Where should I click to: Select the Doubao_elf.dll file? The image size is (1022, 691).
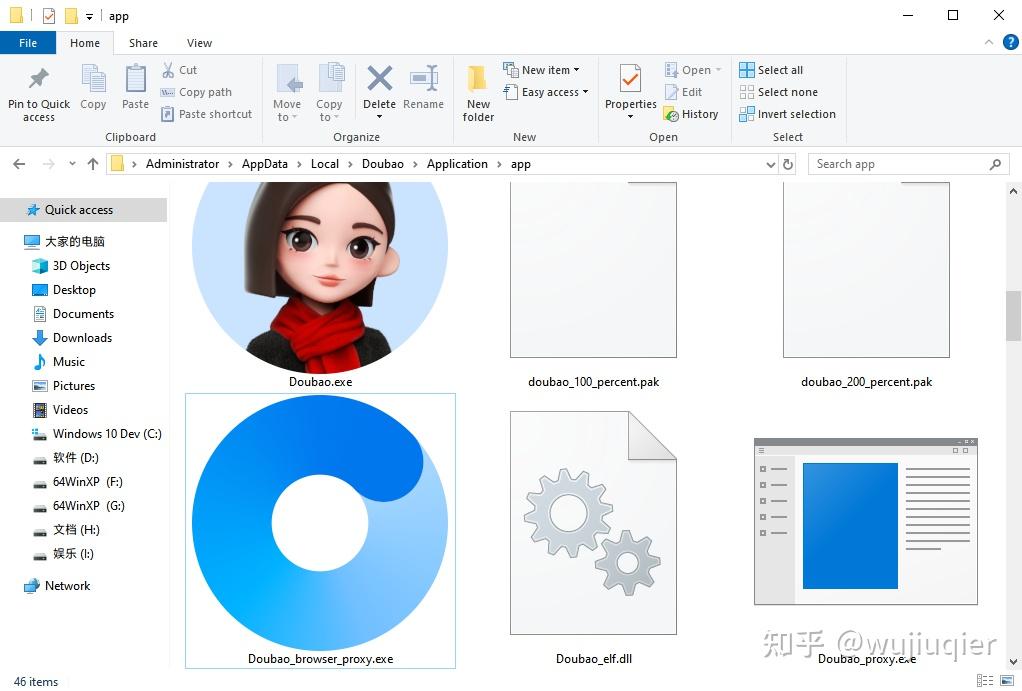tap(593, 538)
